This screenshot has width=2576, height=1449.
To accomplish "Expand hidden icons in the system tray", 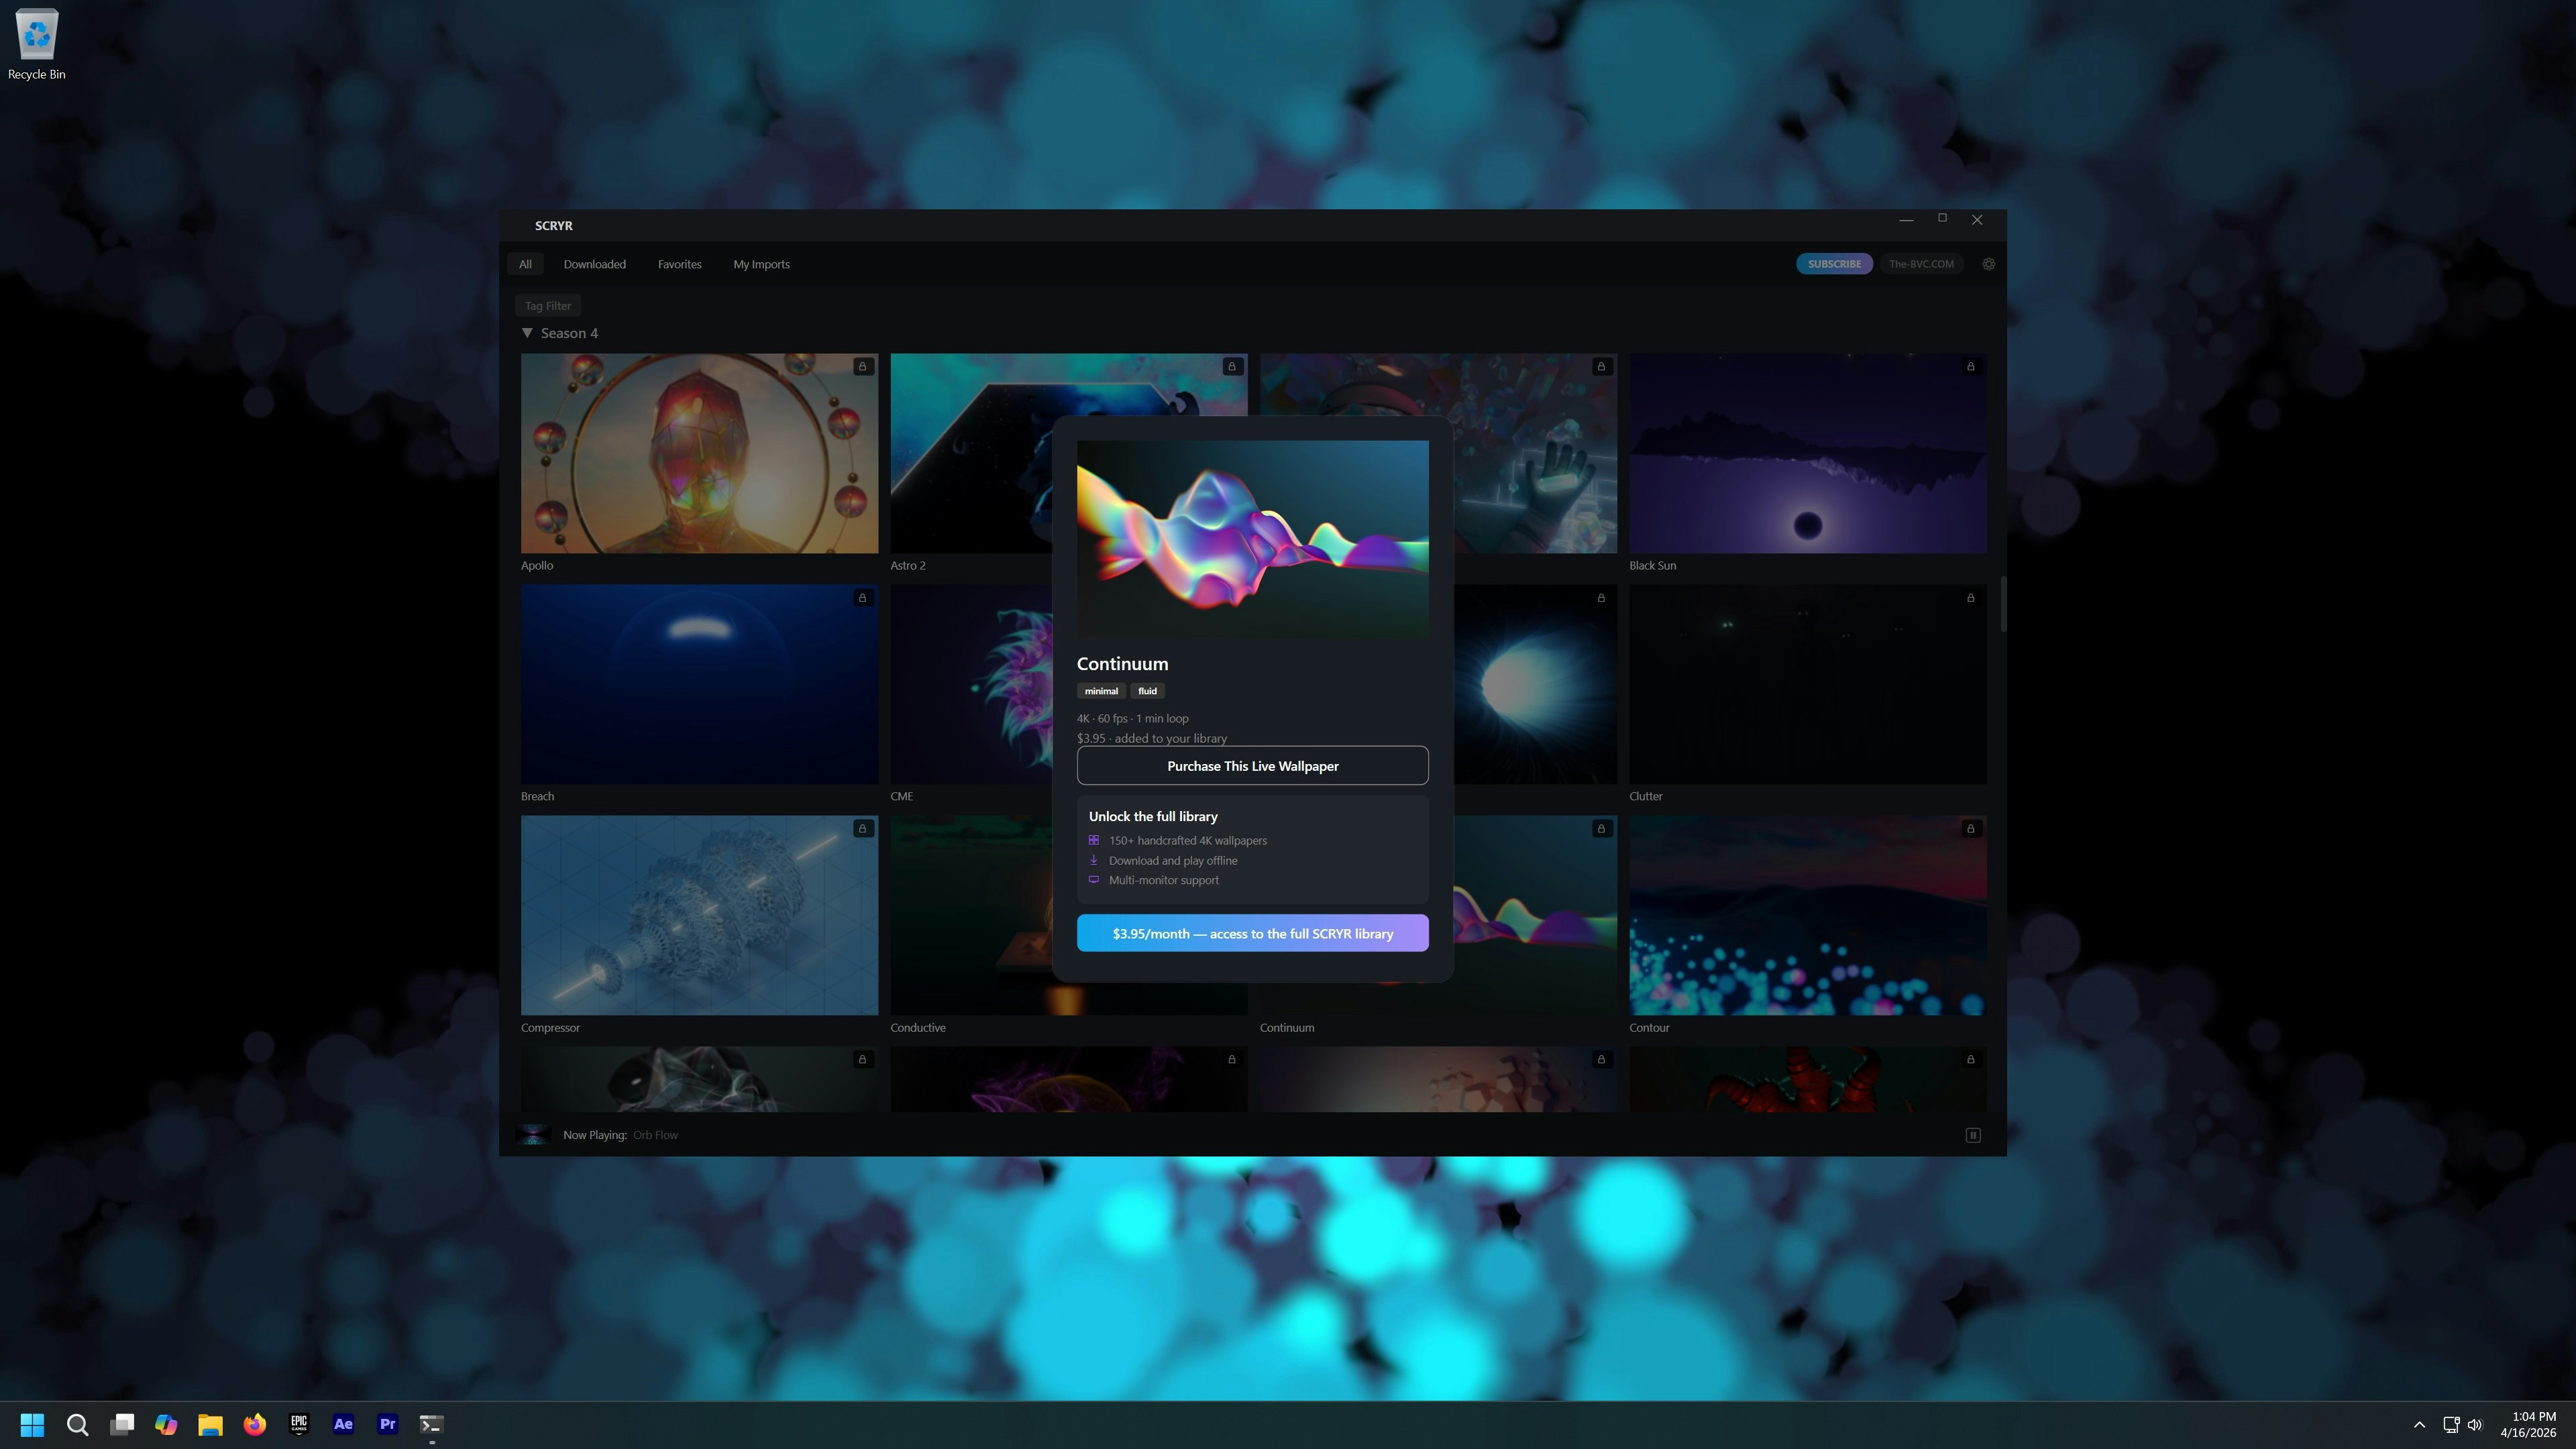I will (2419, 1424).
